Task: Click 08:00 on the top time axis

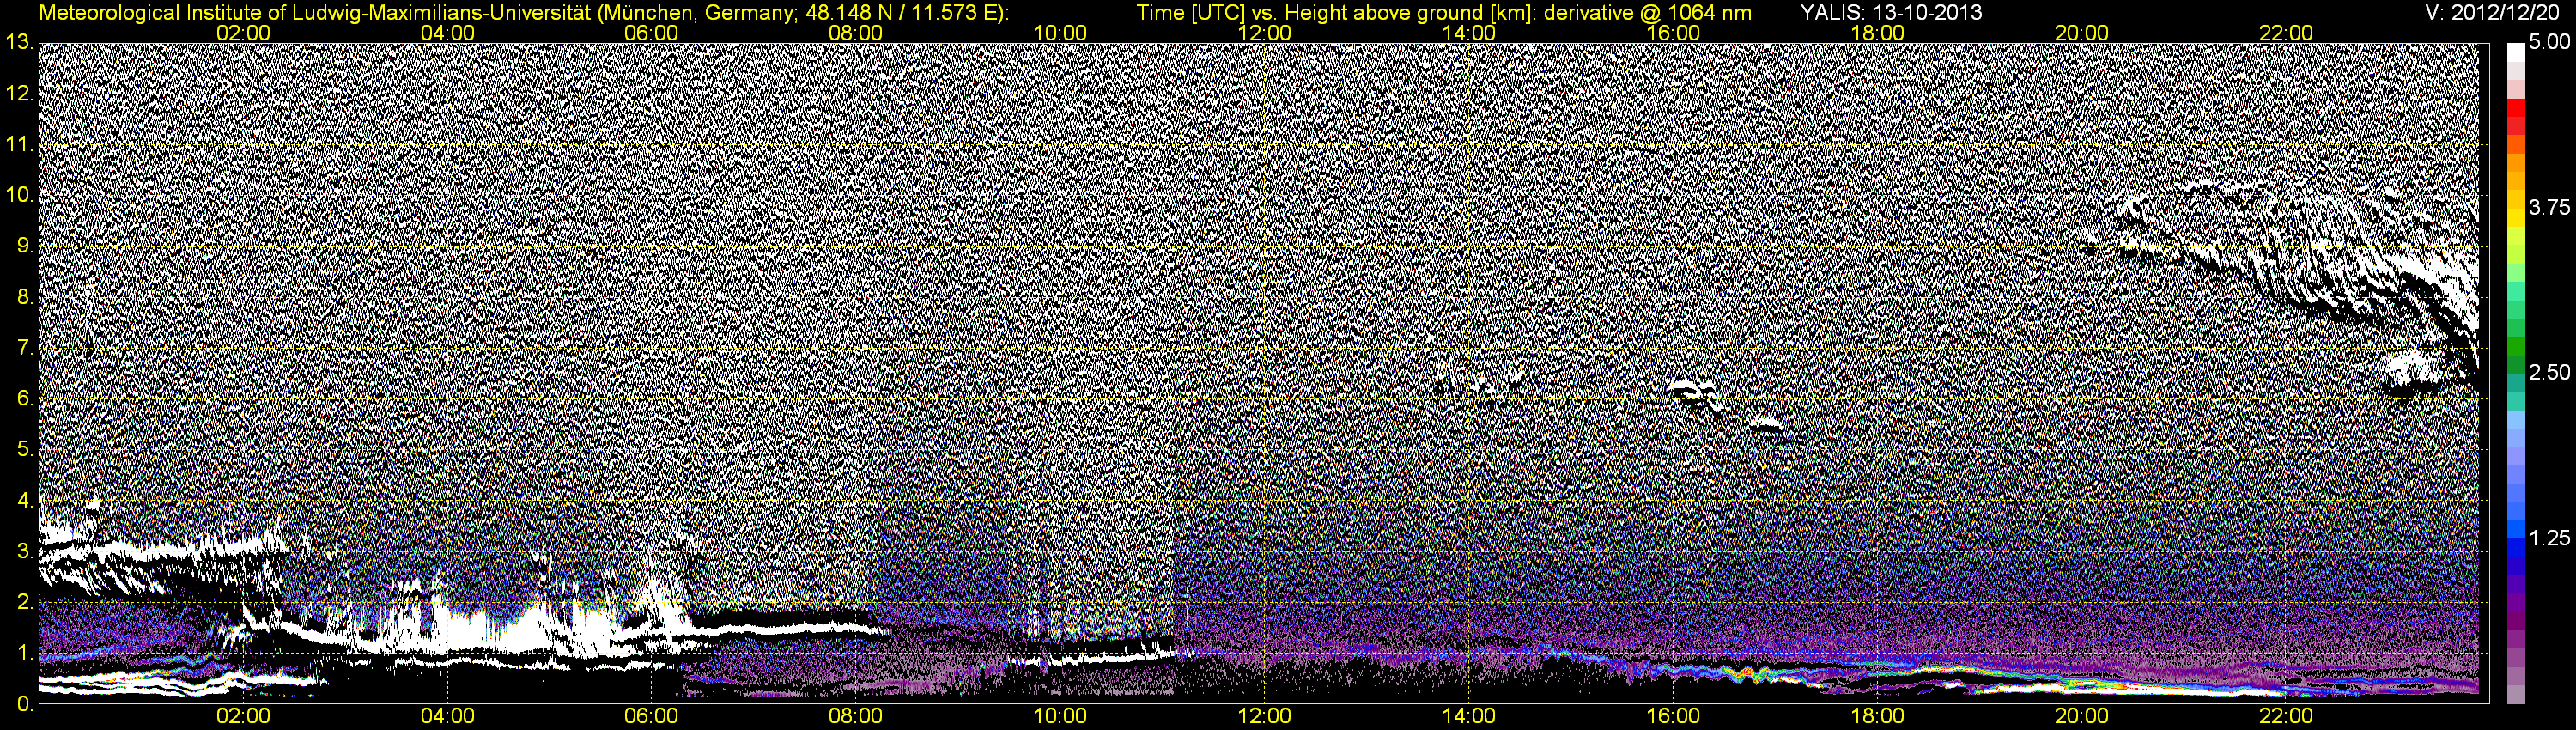Action: coord(856,33)
